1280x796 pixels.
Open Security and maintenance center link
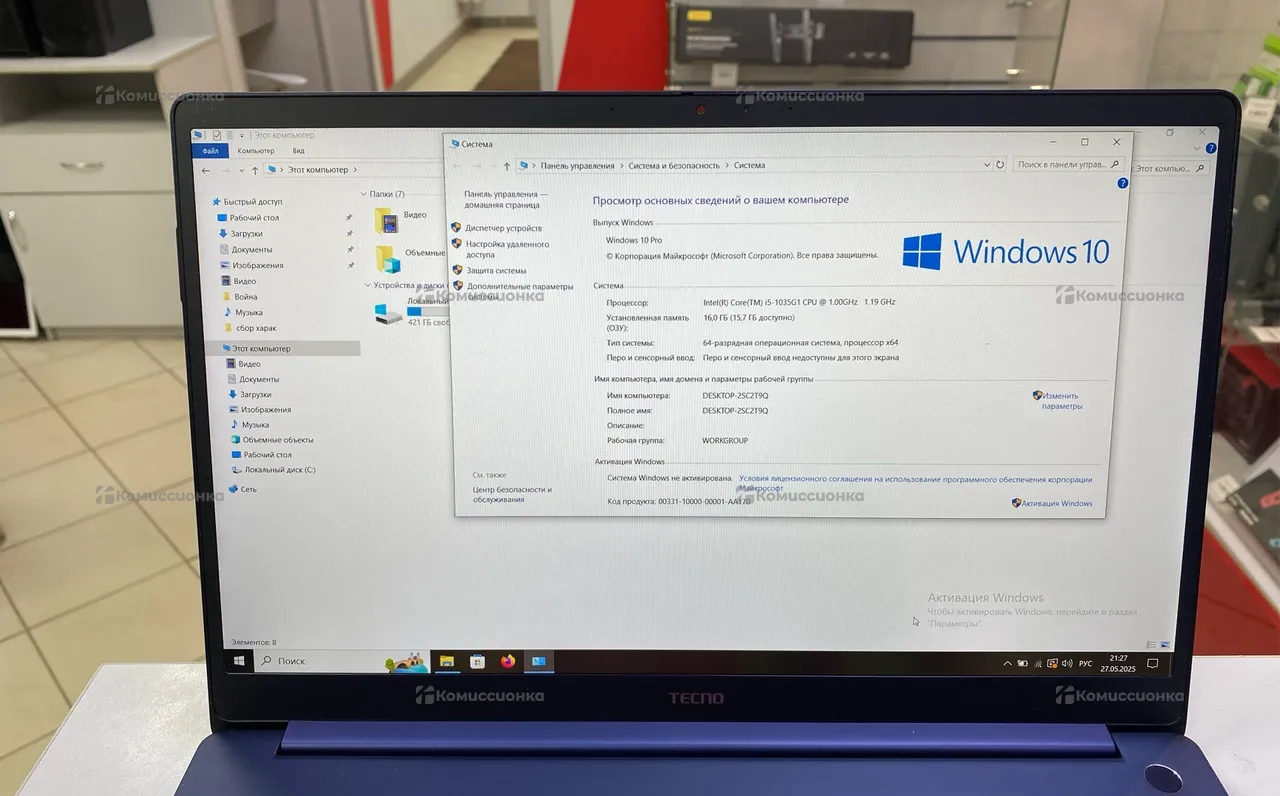tap(512, 494)
